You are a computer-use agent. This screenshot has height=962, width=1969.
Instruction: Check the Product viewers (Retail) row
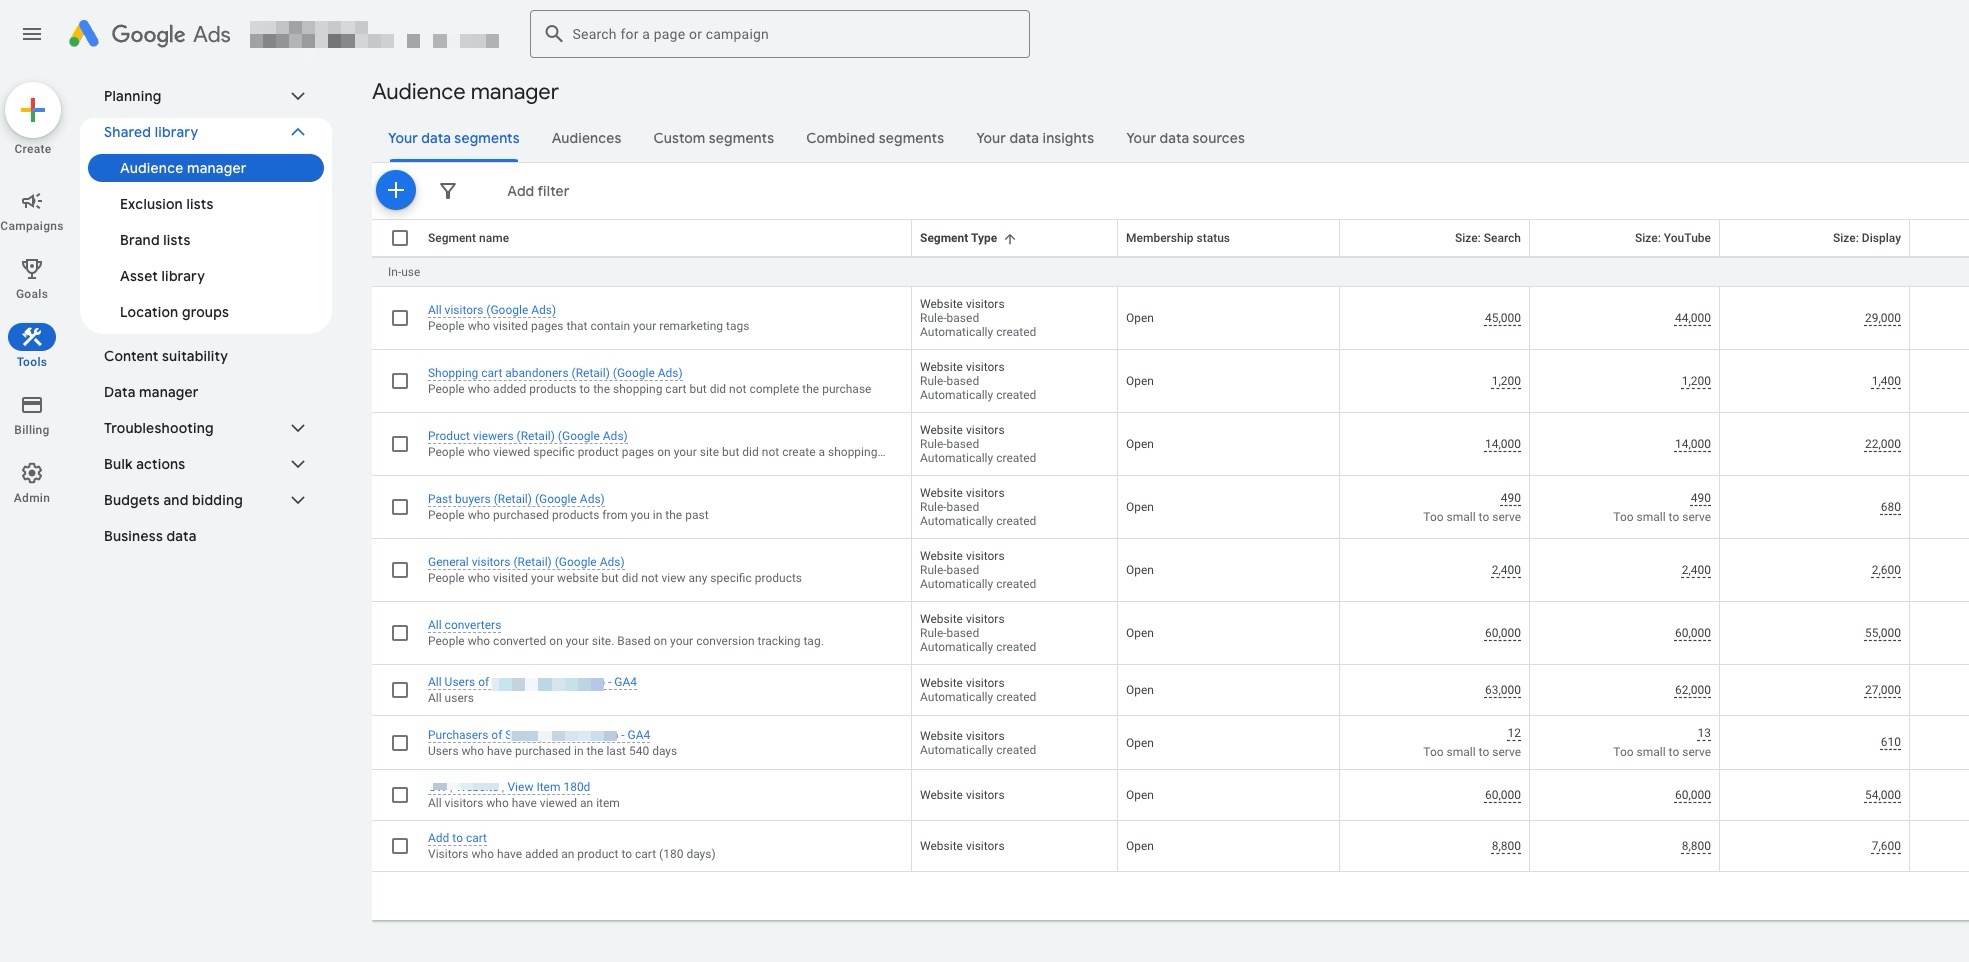click(x=400, y=444)
